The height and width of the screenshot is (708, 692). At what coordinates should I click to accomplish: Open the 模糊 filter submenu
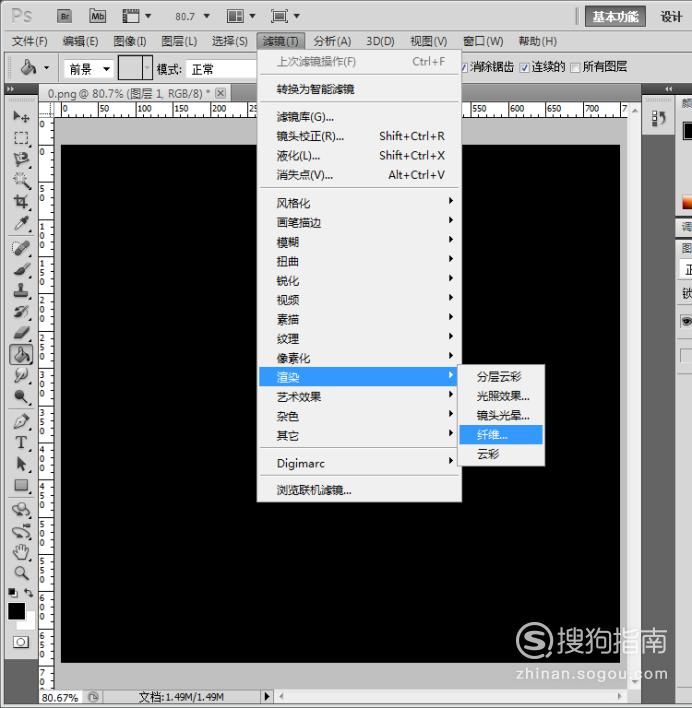click(359, 242)
